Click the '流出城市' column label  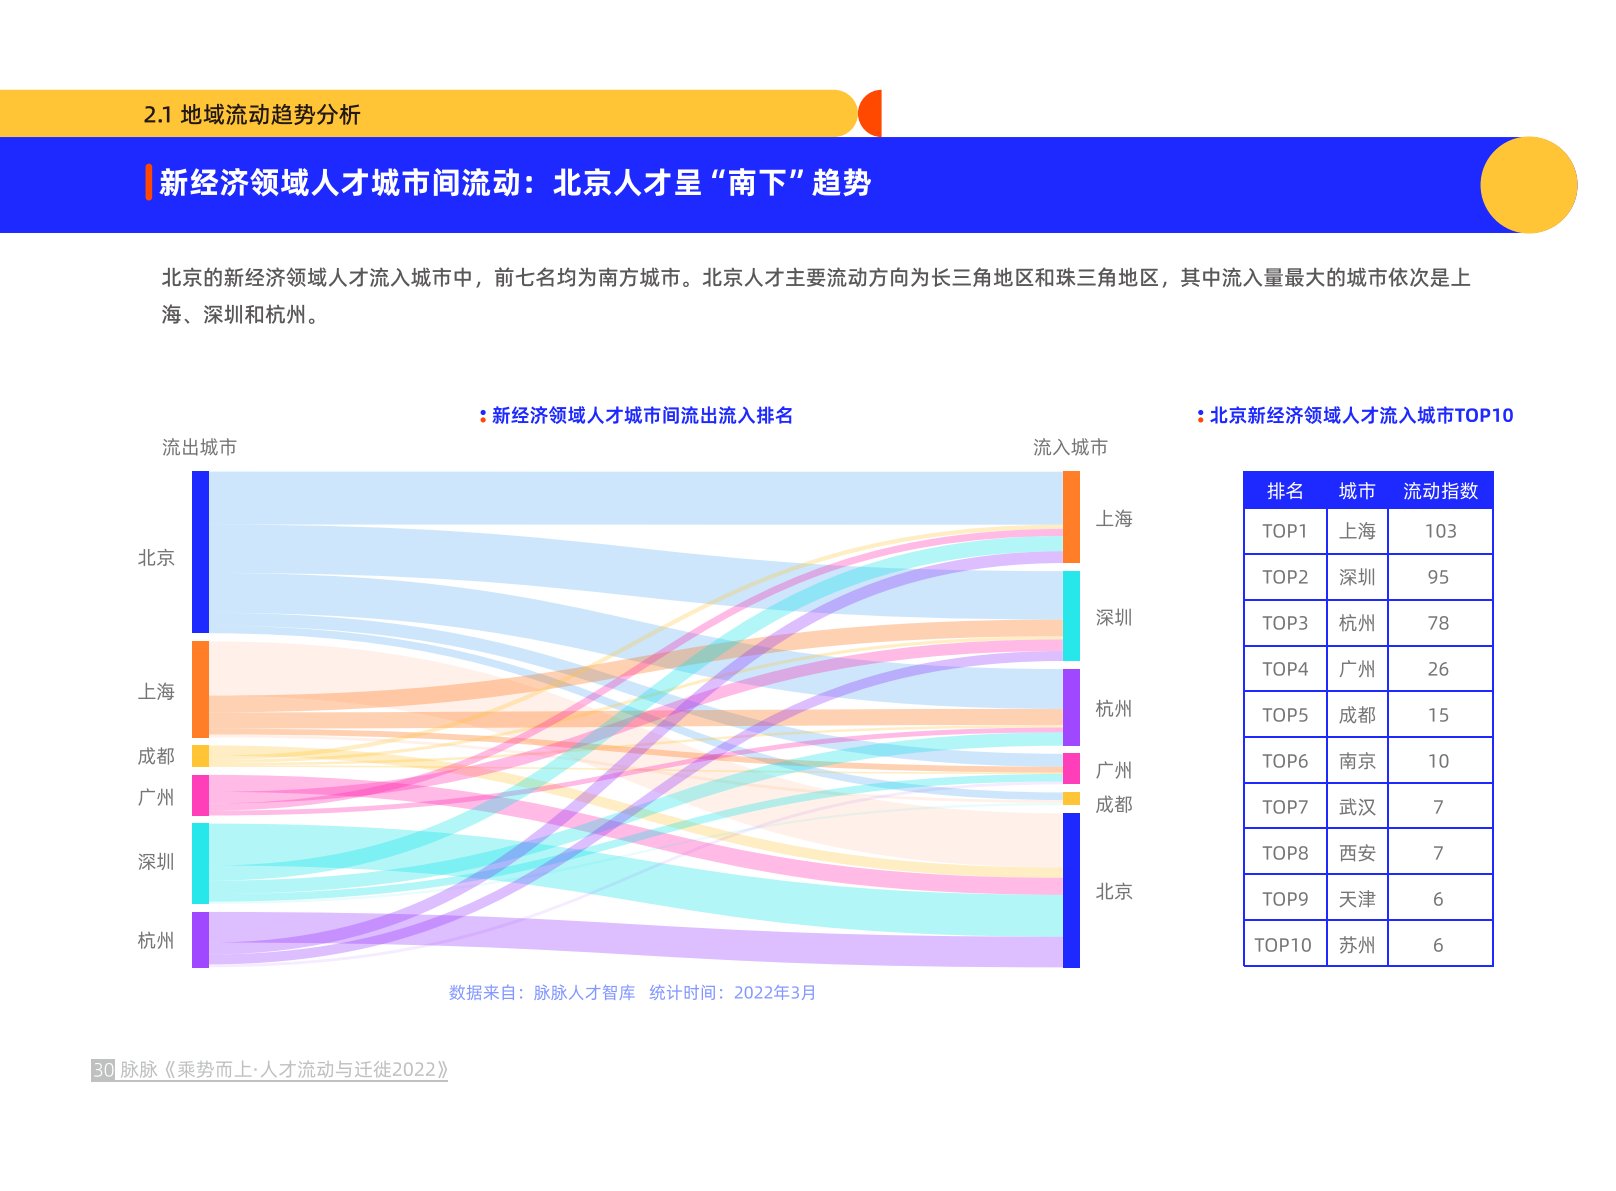click(199, 447)
